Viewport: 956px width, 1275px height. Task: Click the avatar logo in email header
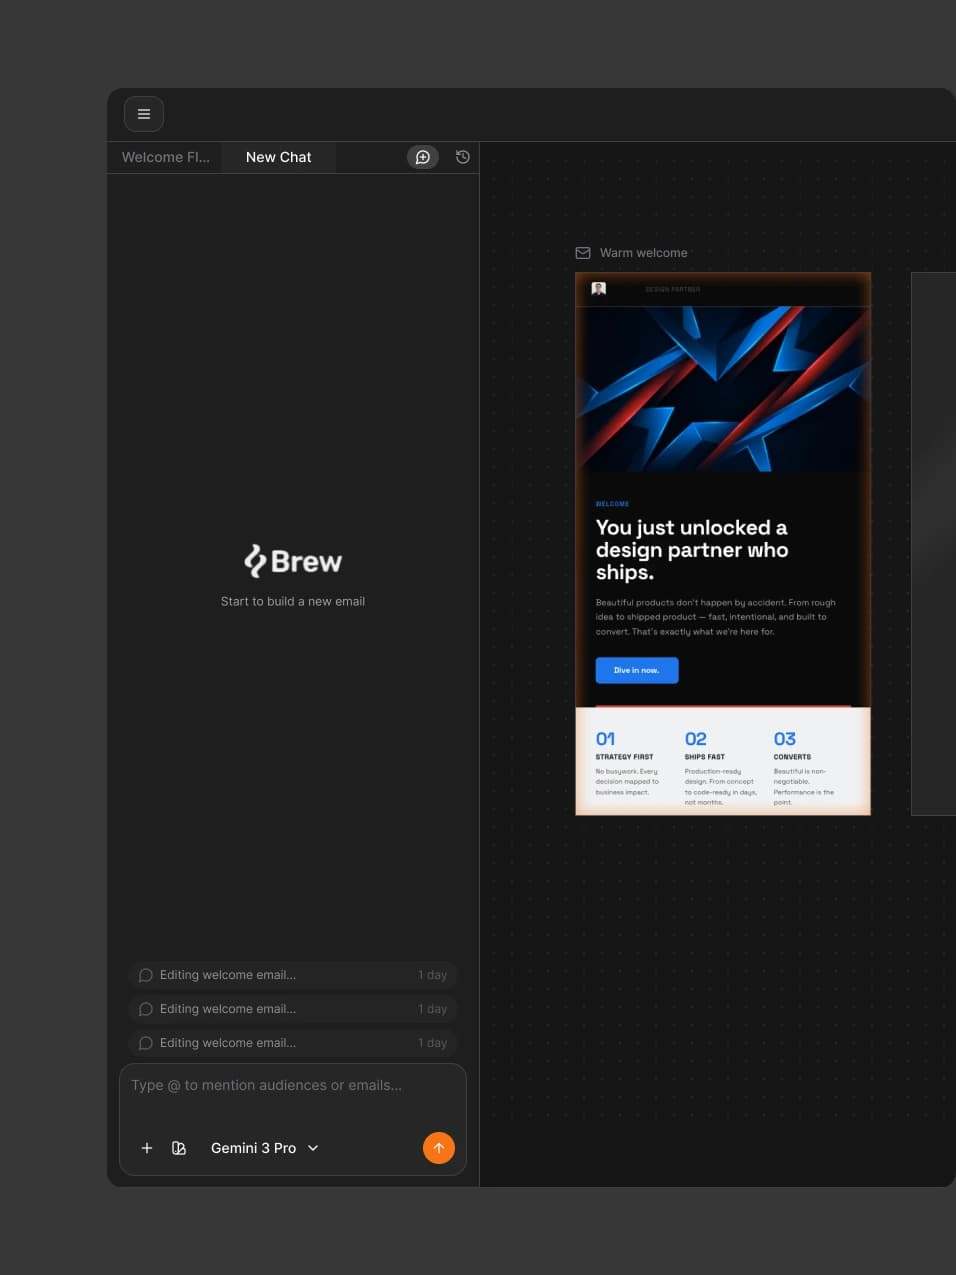click(599, 289)
